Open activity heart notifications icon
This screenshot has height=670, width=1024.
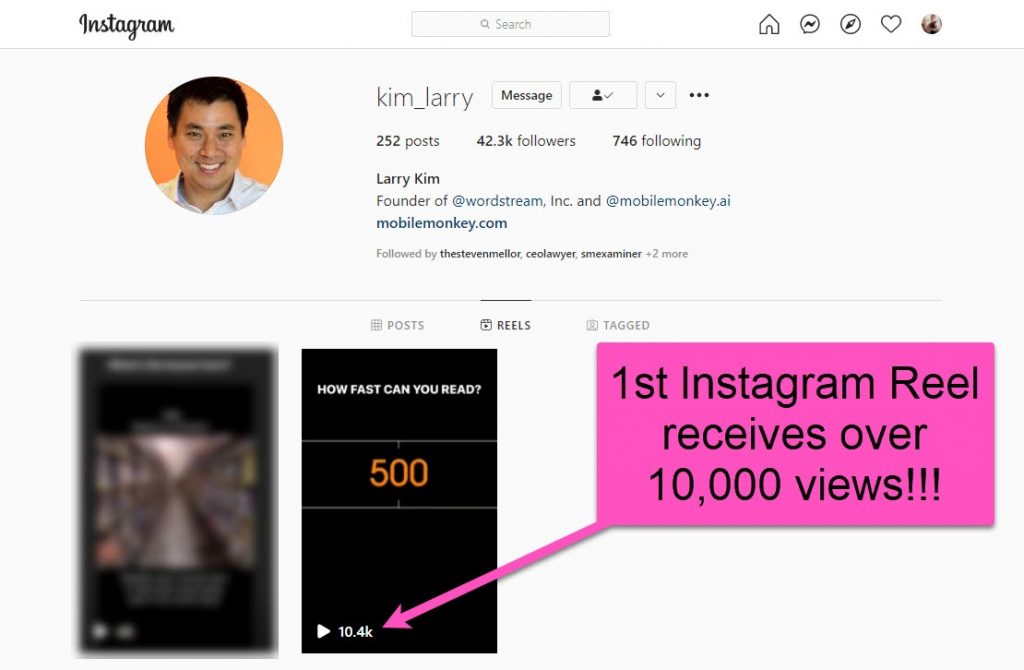pos(891,25)
